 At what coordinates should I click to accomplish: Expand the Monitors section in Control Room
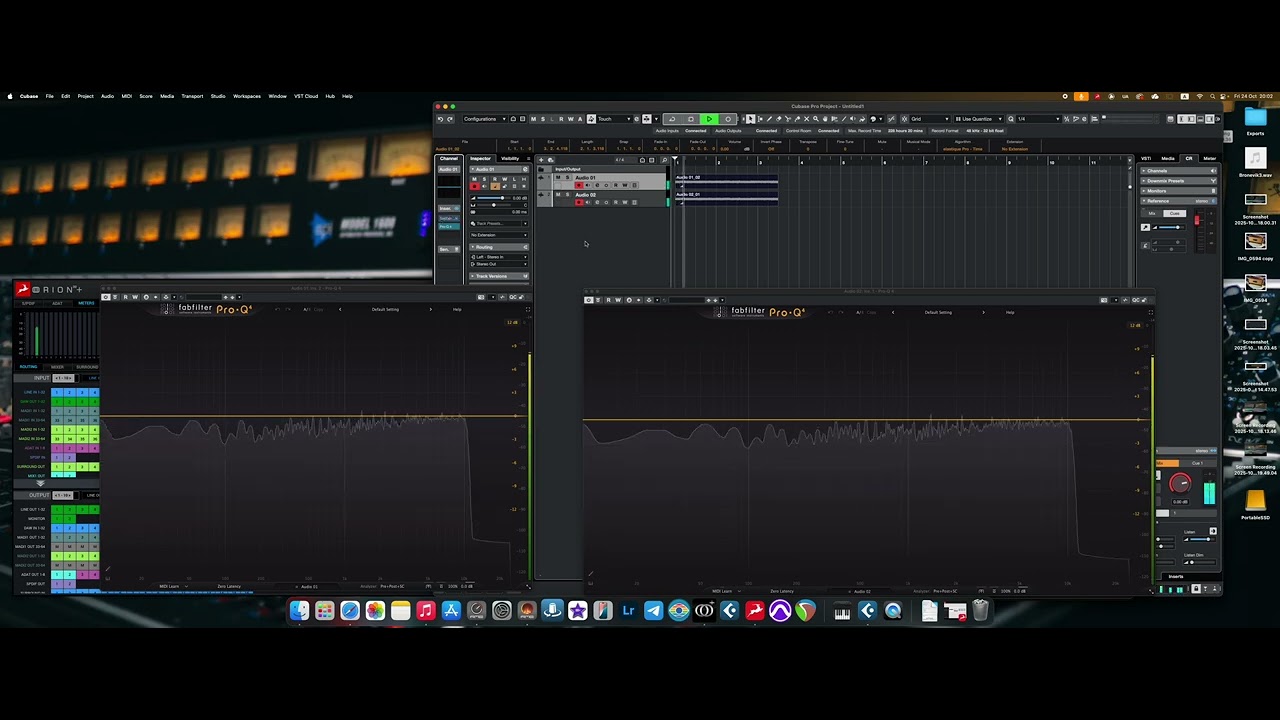point(1179,191)
